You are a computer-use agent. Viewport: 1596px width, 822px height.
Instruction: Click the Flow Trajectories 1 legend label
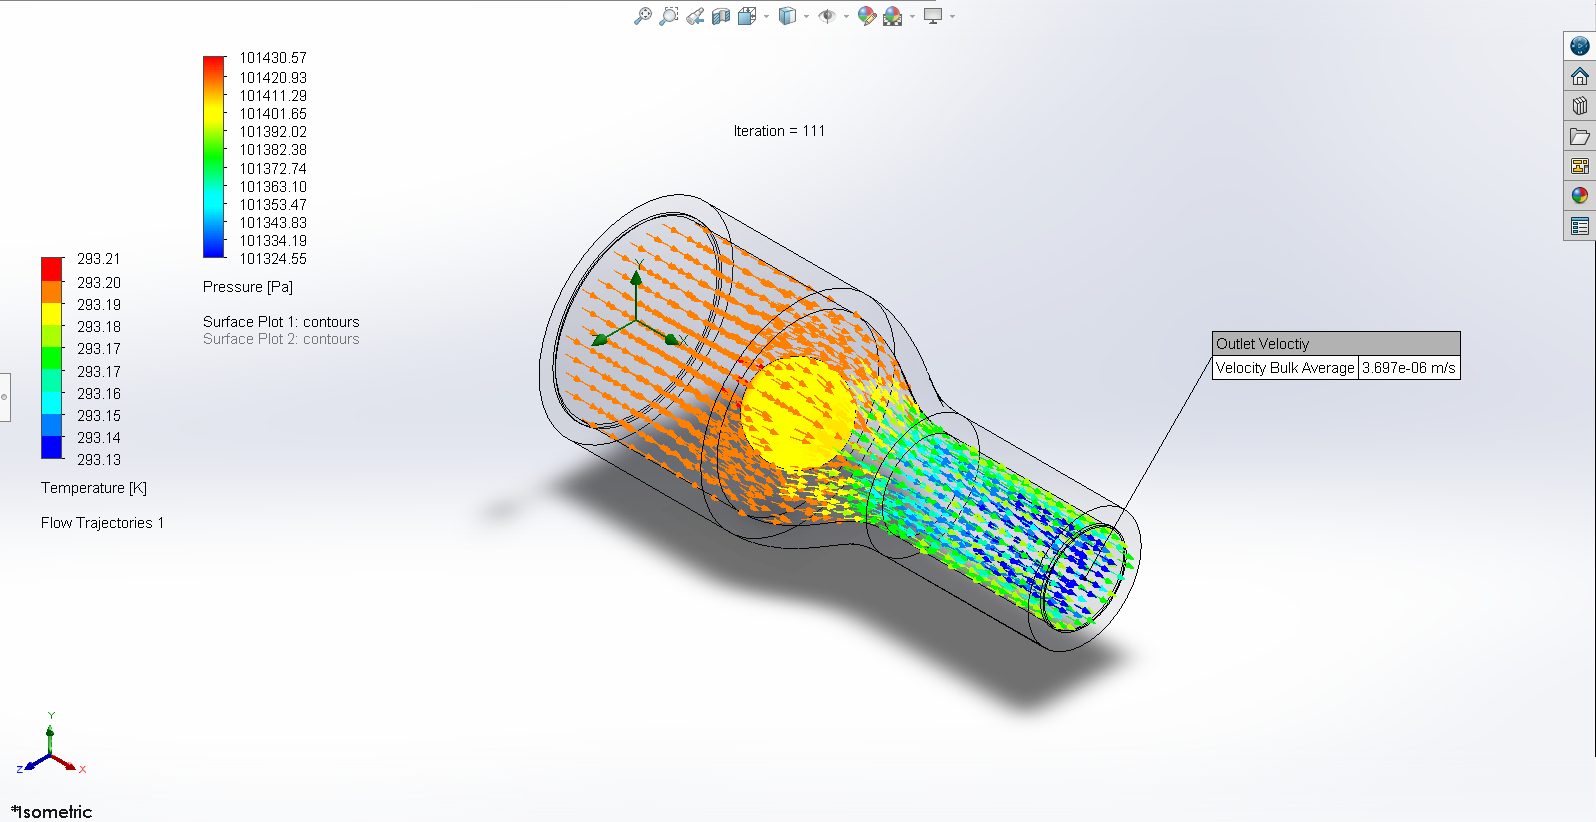click(x=102, y=523)
